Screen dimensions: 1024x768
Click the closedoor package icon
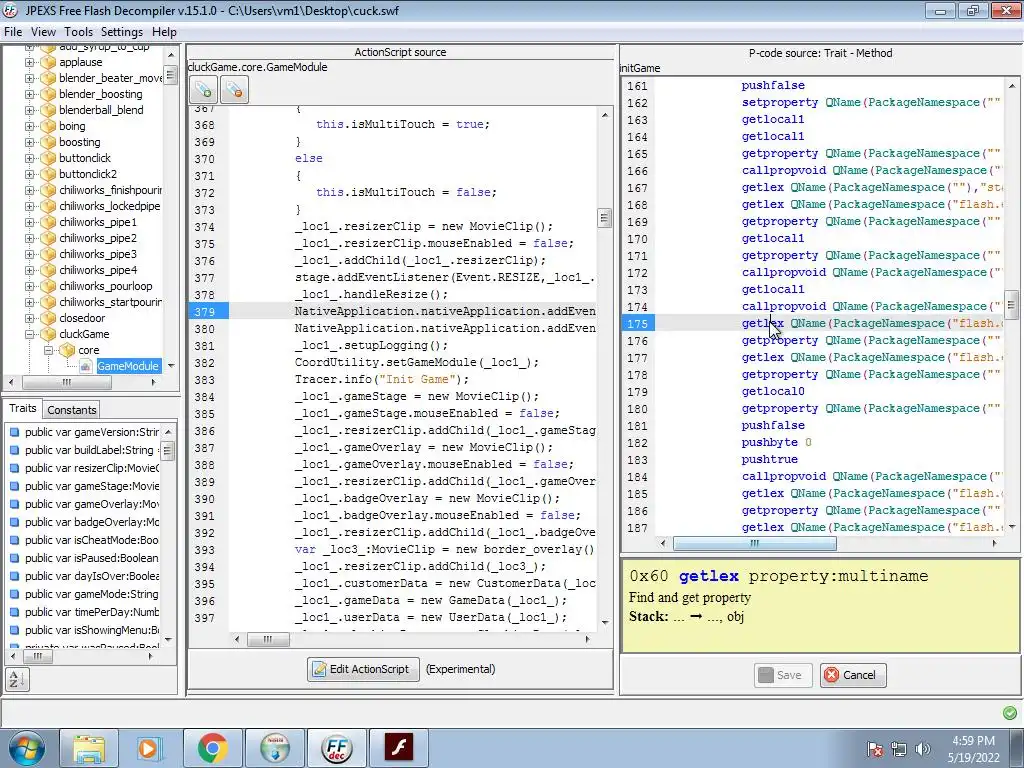48,318
